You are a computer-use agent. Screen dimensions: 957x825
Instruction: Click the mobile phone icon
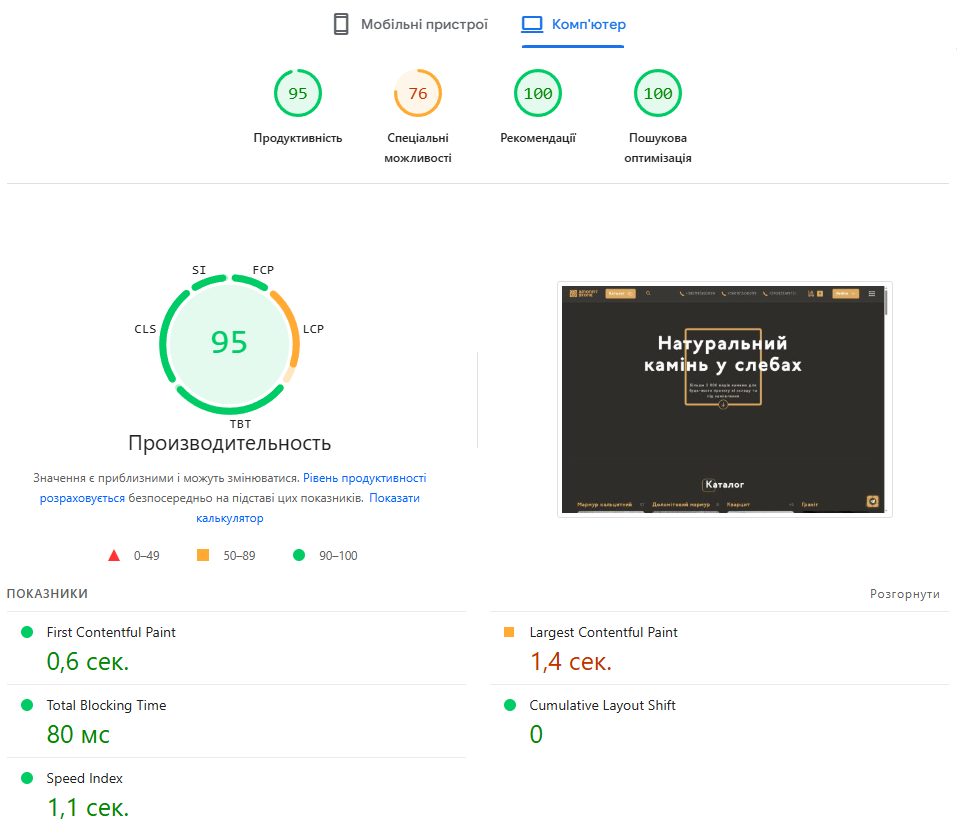341,24
